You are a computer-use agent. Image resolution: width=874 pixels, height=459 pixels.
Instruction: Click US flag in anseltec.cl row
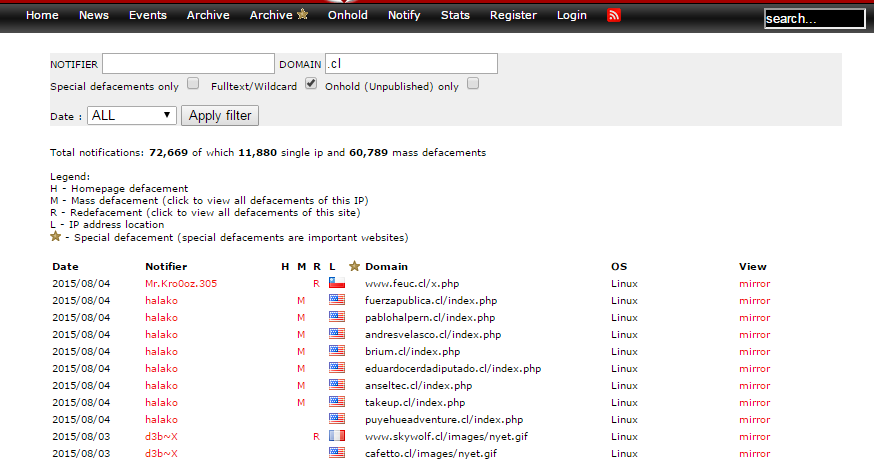tap(337, 385)
